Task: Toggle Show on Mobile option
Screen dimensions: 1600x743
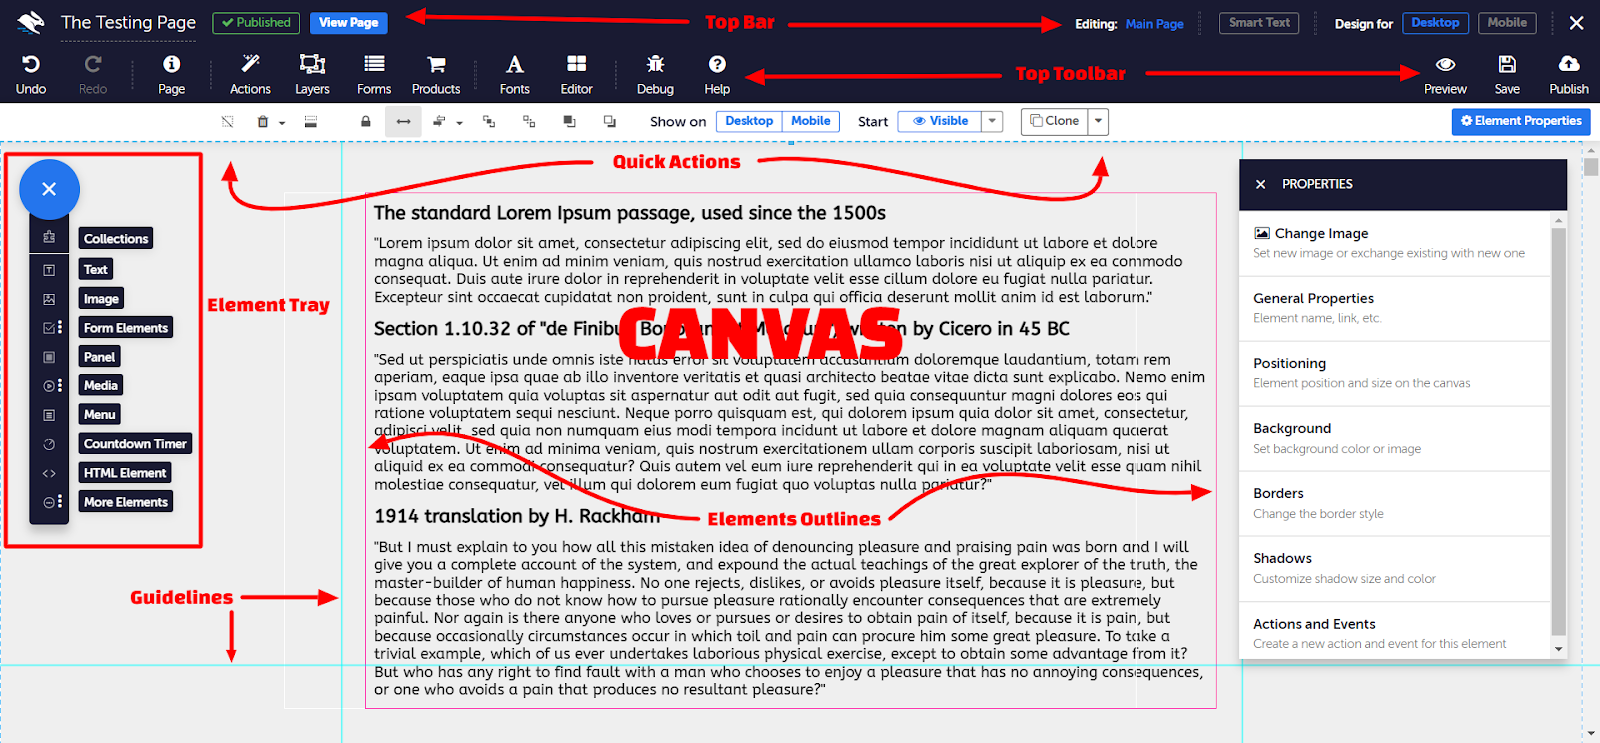Action: [810, 121]
